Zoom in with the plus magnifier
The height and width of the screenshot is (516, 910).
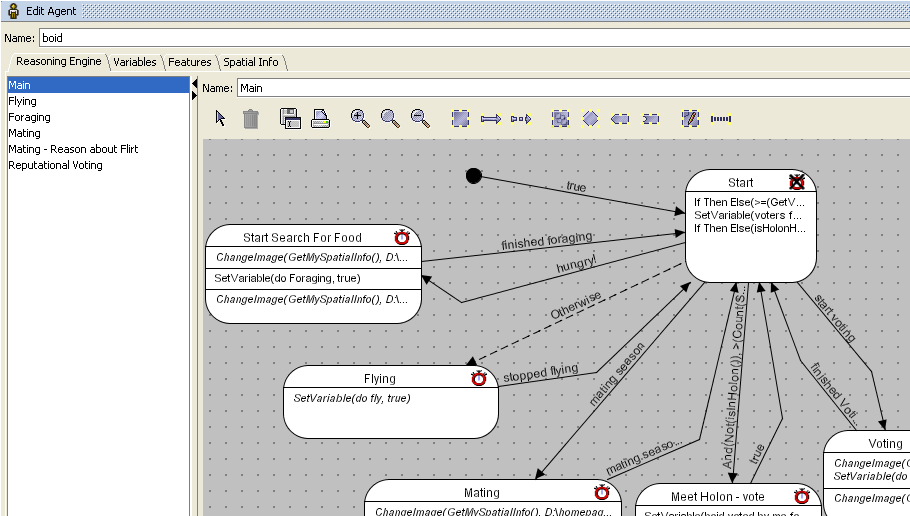pos(360,119)
